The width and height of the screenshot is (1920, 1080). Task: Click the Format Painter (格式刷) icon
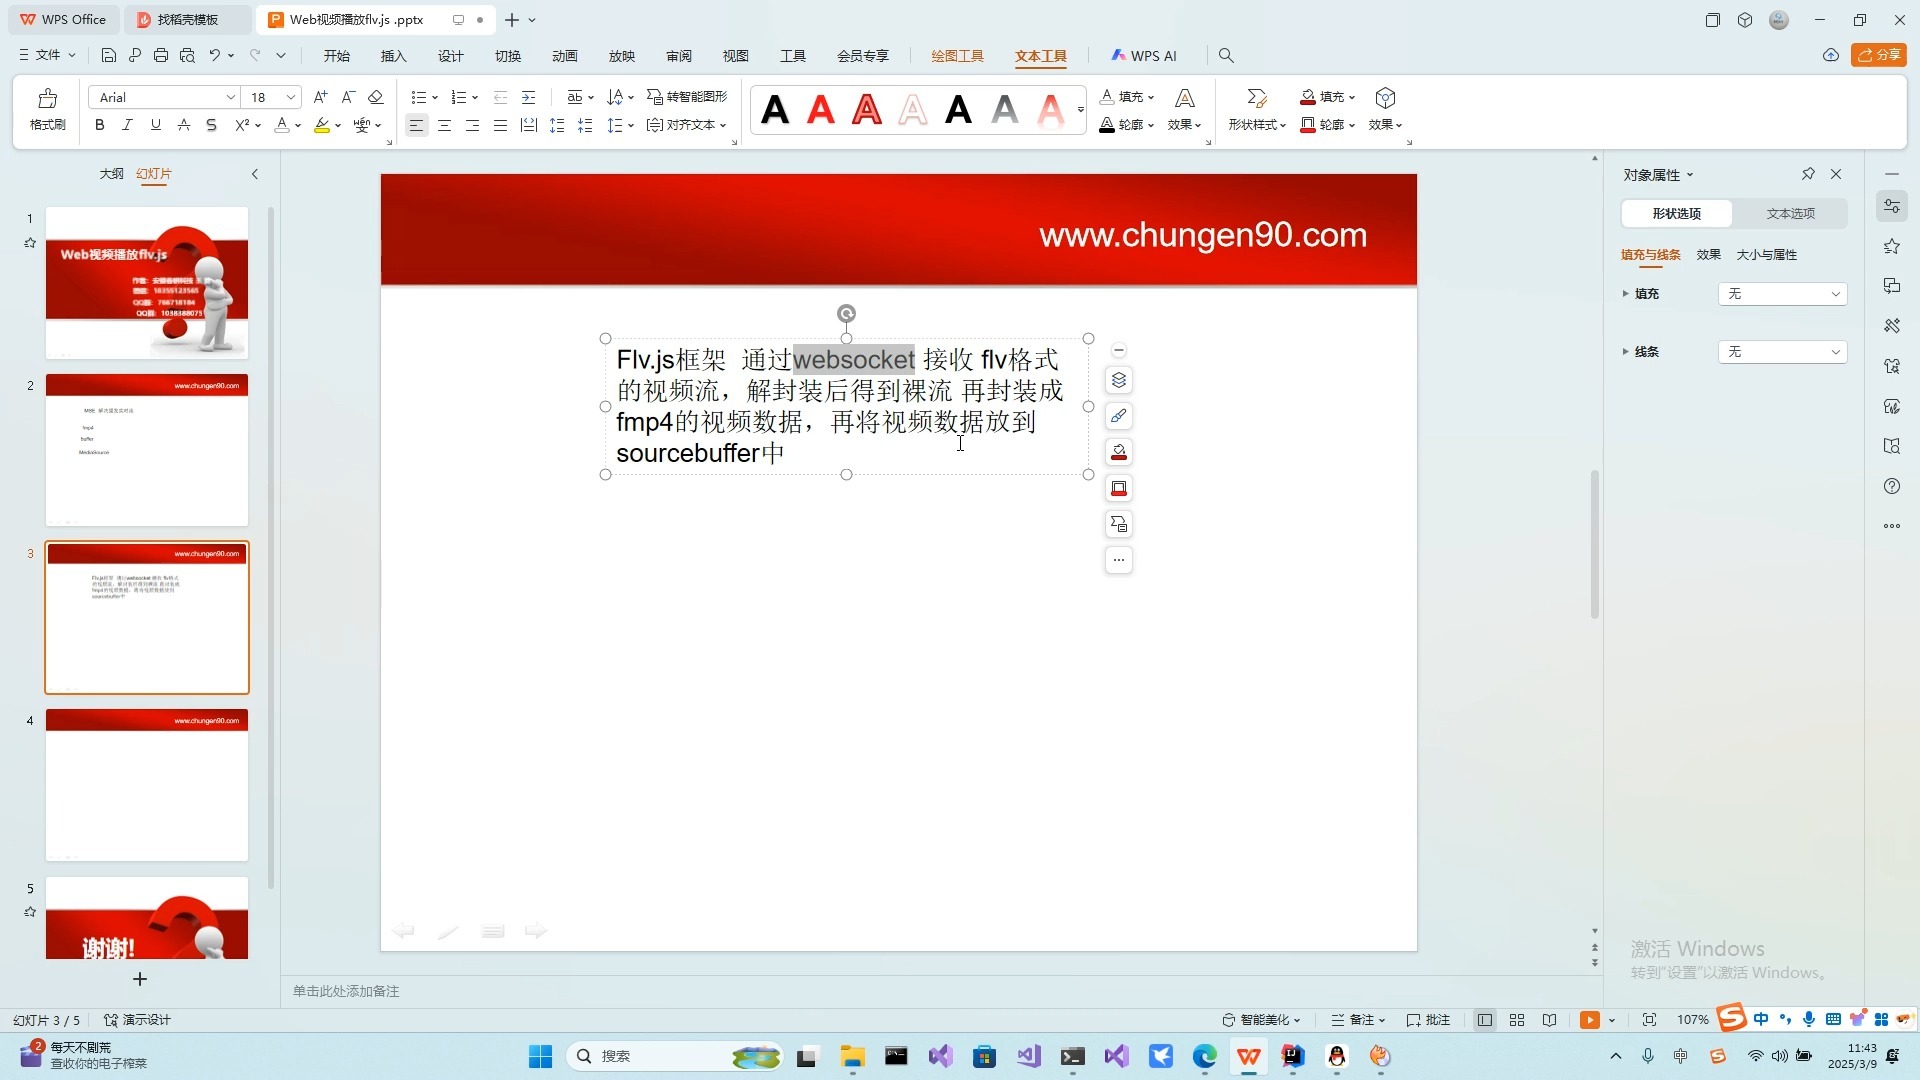pos(47,108)
